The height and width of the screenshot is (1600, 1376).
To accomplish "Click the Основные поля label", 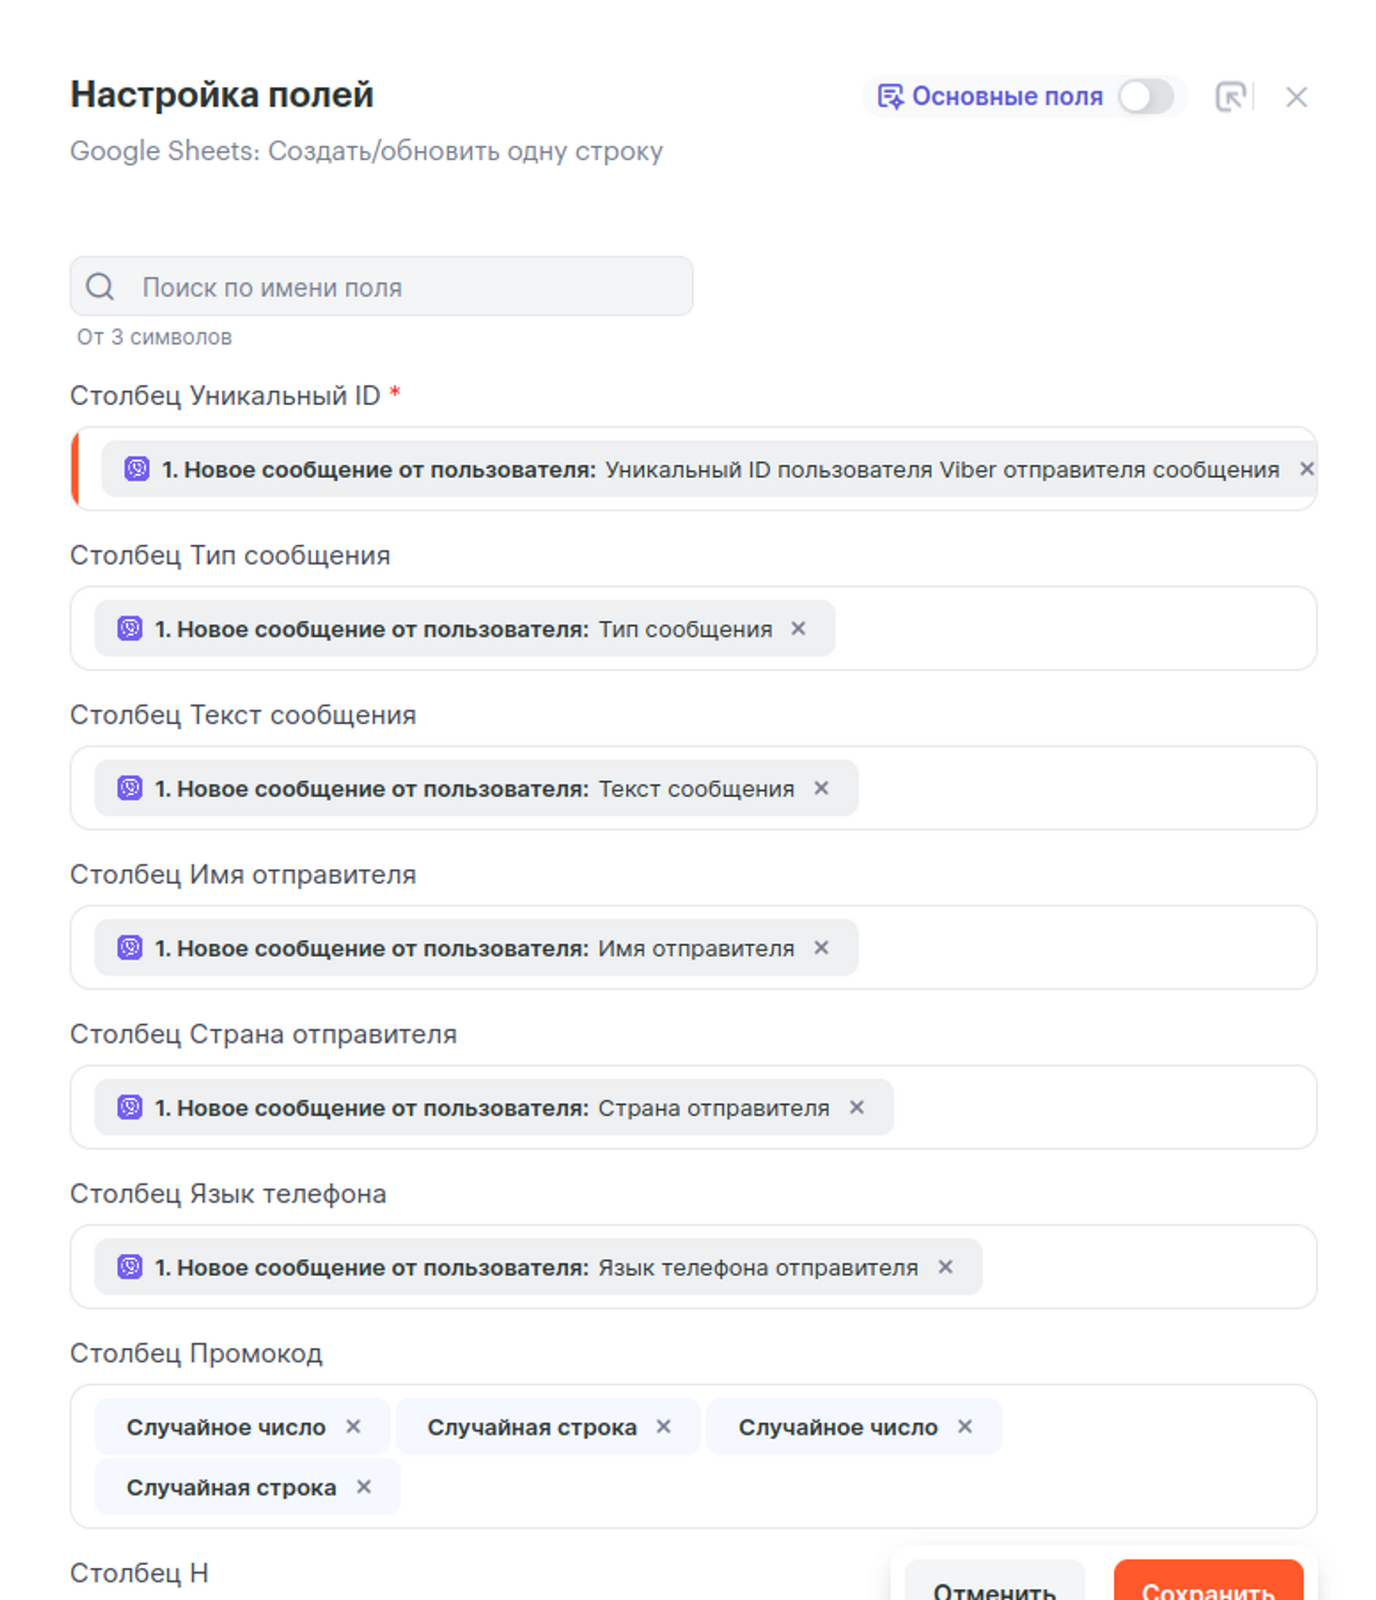I will point(1006,97).
